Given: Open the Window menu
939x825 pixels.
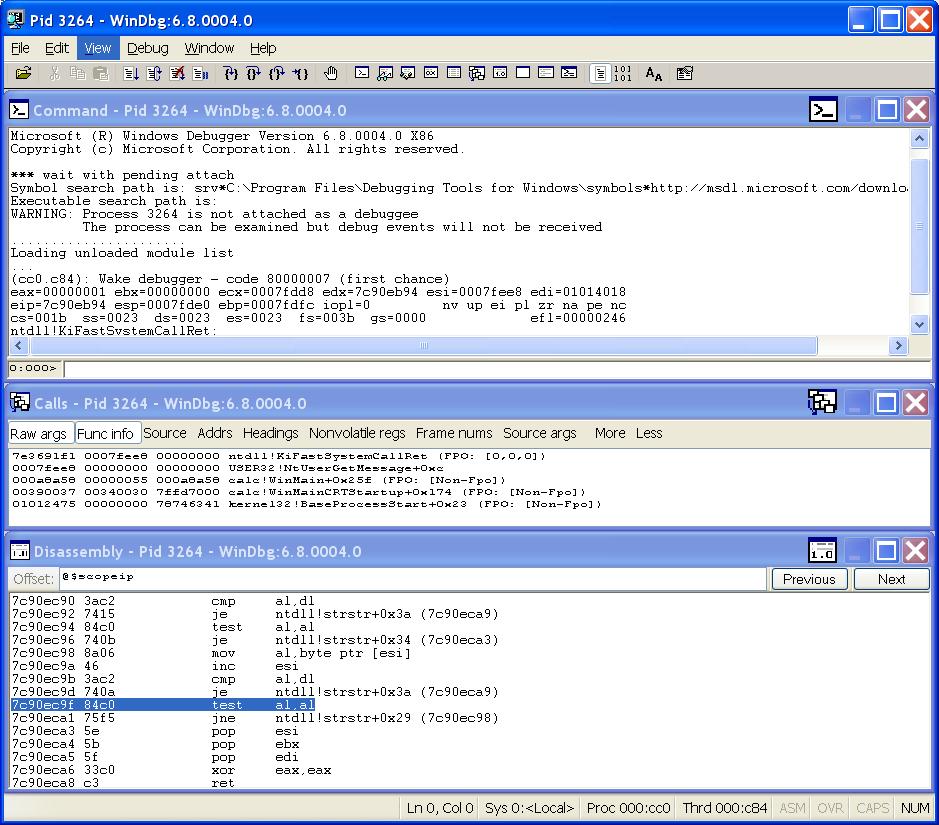Looking at the screenshot, I should [209, 48].
